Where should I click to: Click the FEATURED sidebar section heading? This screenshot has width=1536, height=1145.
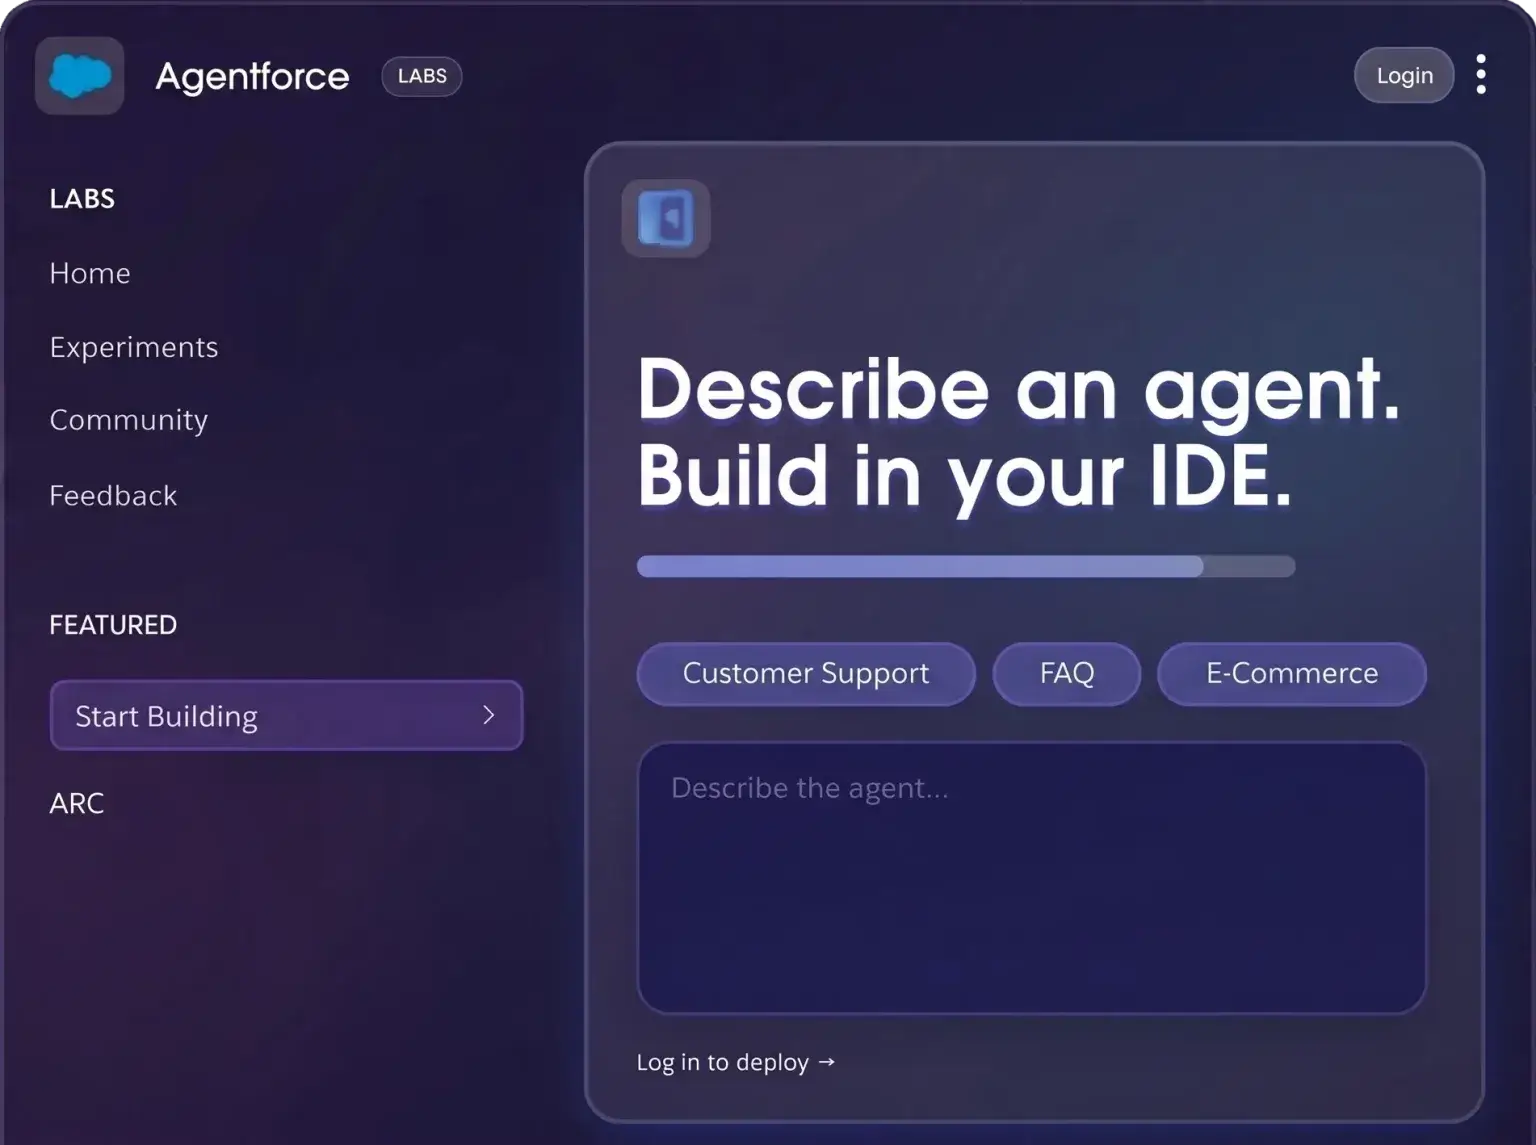113,625
